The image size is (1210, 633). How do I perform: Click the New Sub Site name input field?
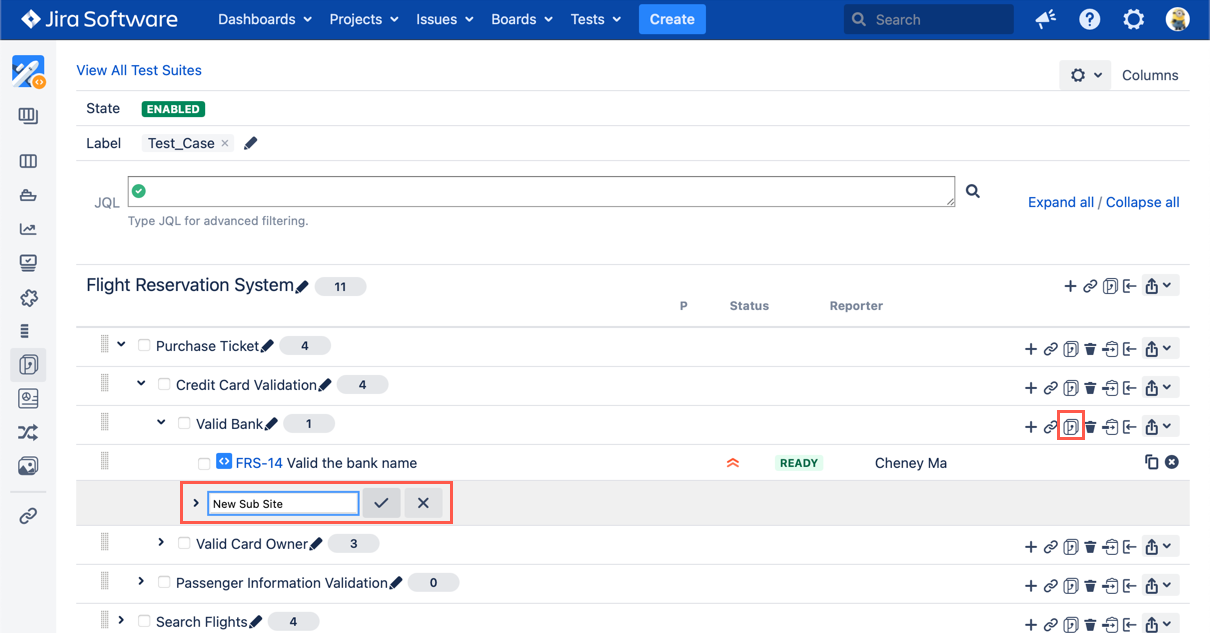tap(283, 503)
